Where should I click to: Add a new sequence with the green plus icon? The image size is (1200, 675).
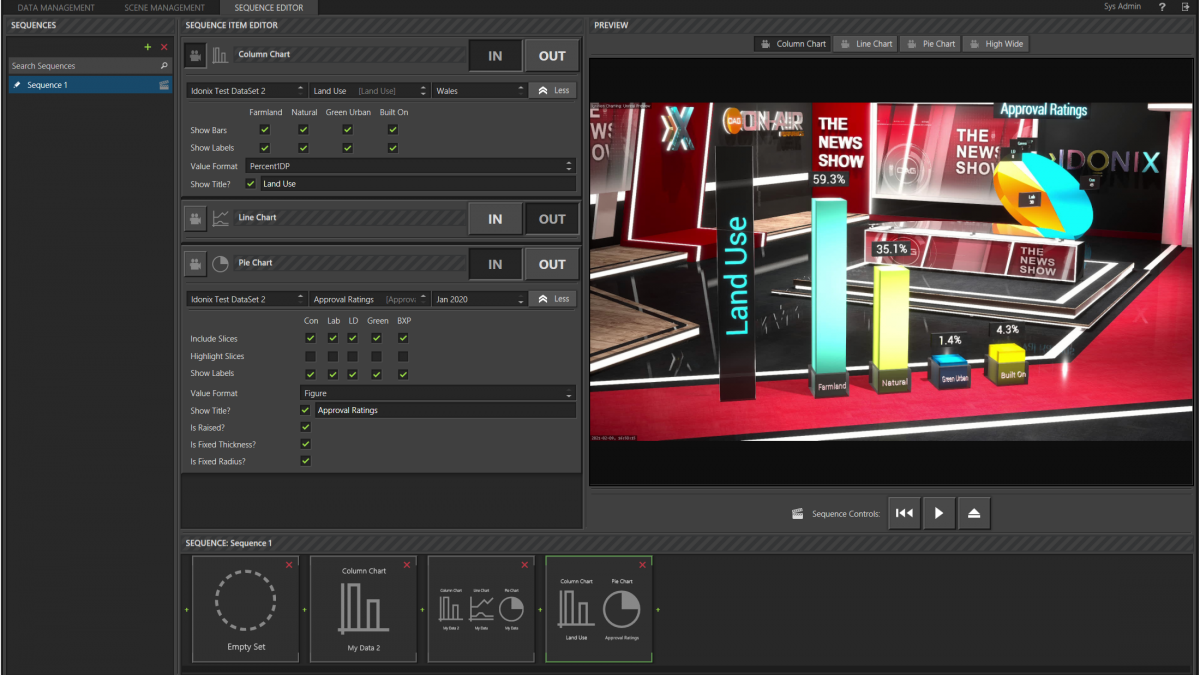point(146,46)
